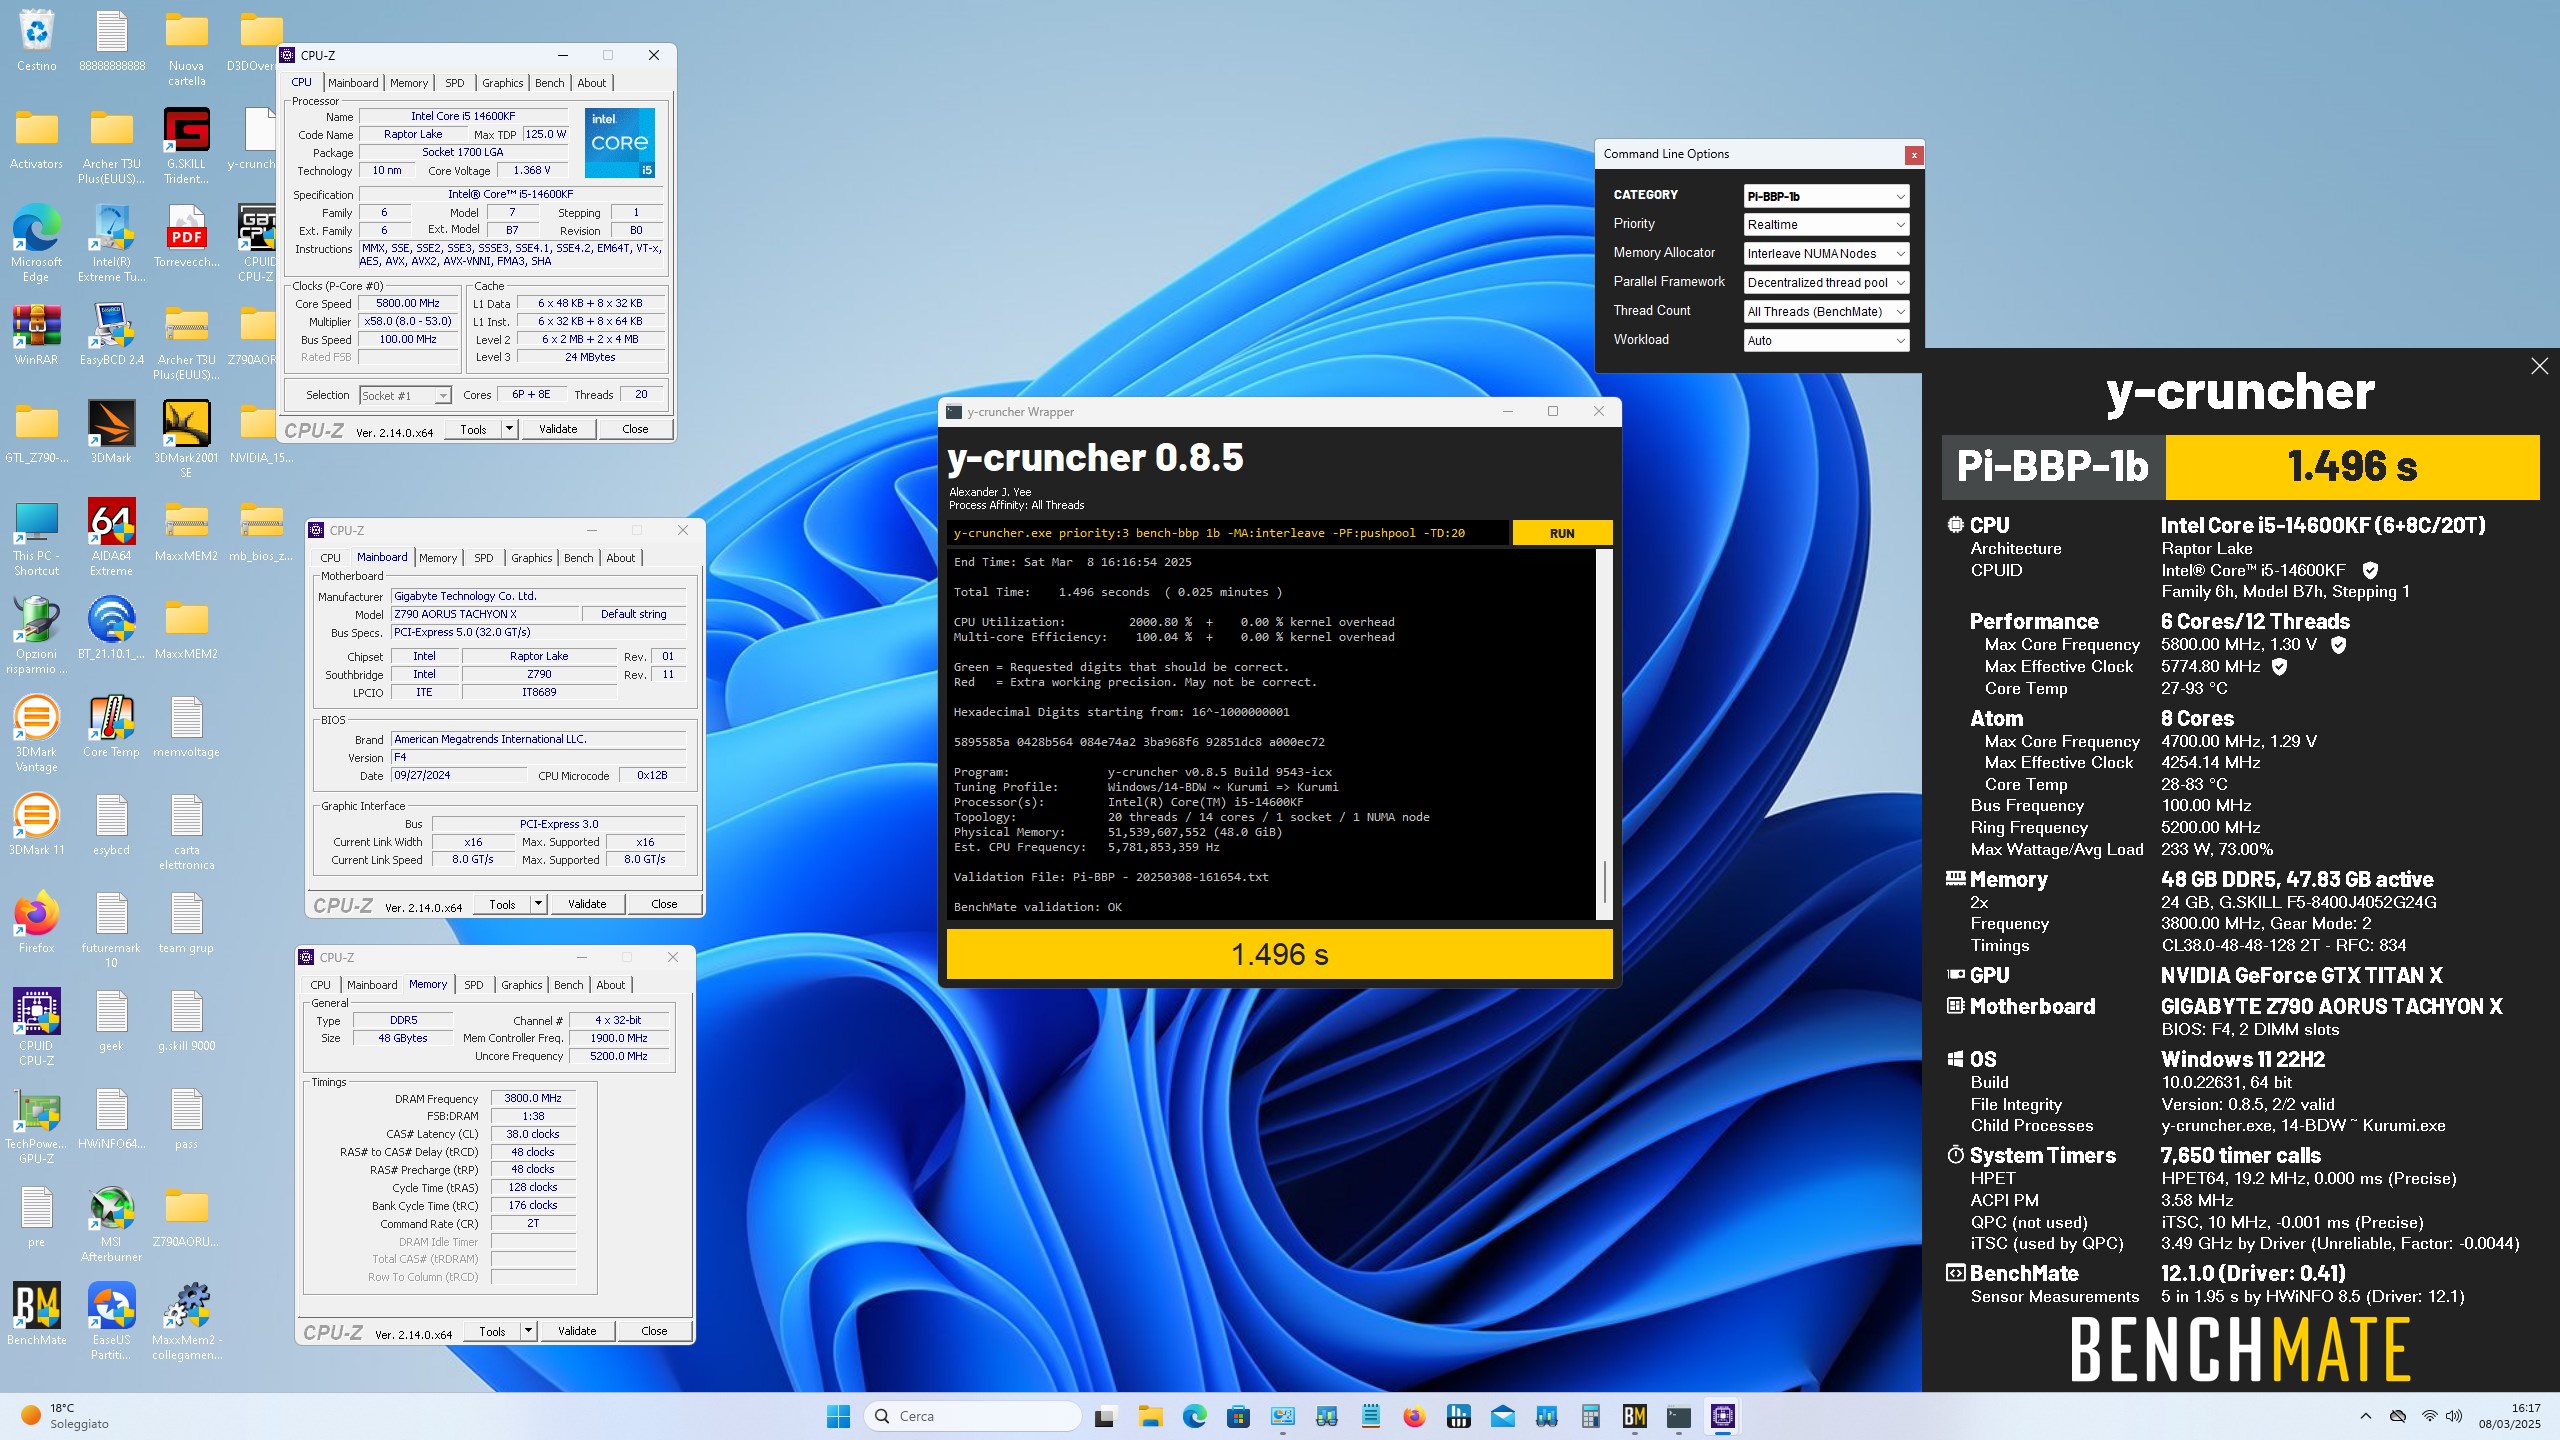Viewport: 2560px width, 1440px height.
Task: Launch Core Temp from desktop
Action: click(x=111, y=726)
